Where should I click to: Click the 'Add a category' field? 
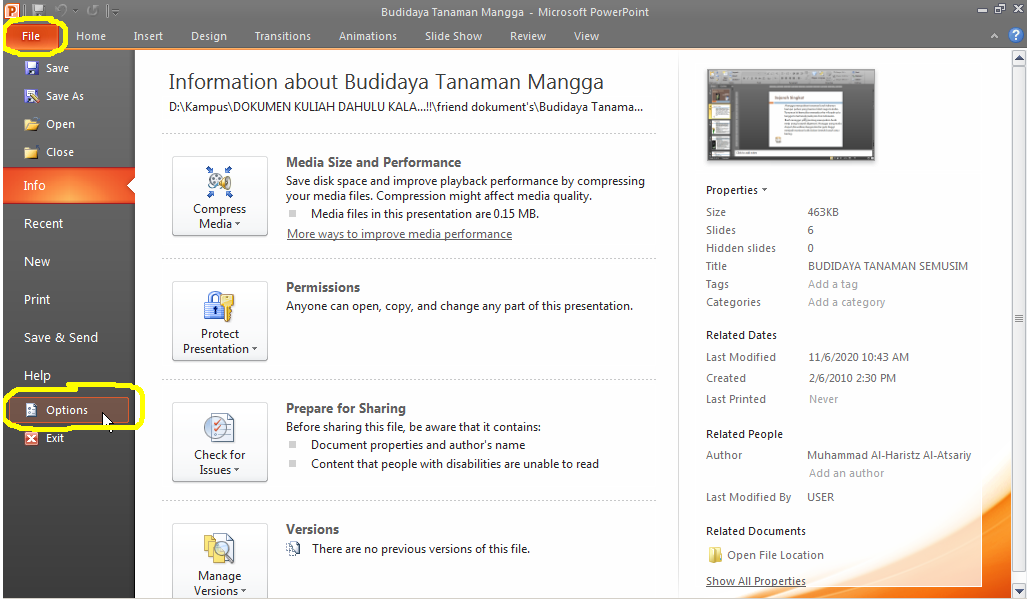tap(846, 302)
